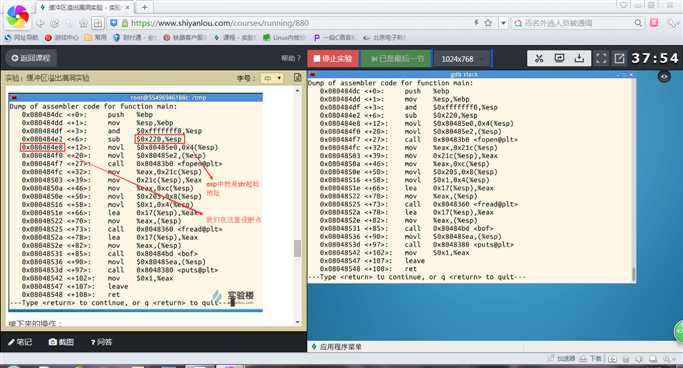Click the pink extension icon
Screen dimensions: 683x368
coord(654,23)
